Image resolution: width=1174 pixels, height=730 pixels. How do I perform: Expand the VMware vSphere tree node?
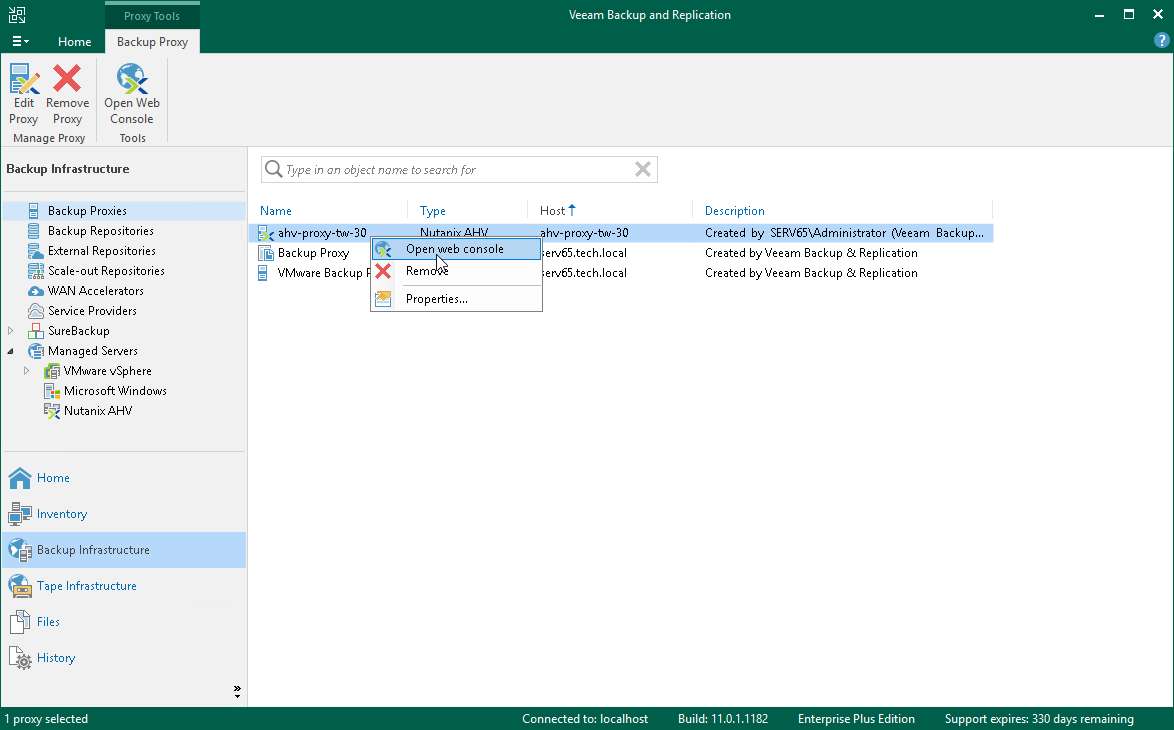(27, 371)
